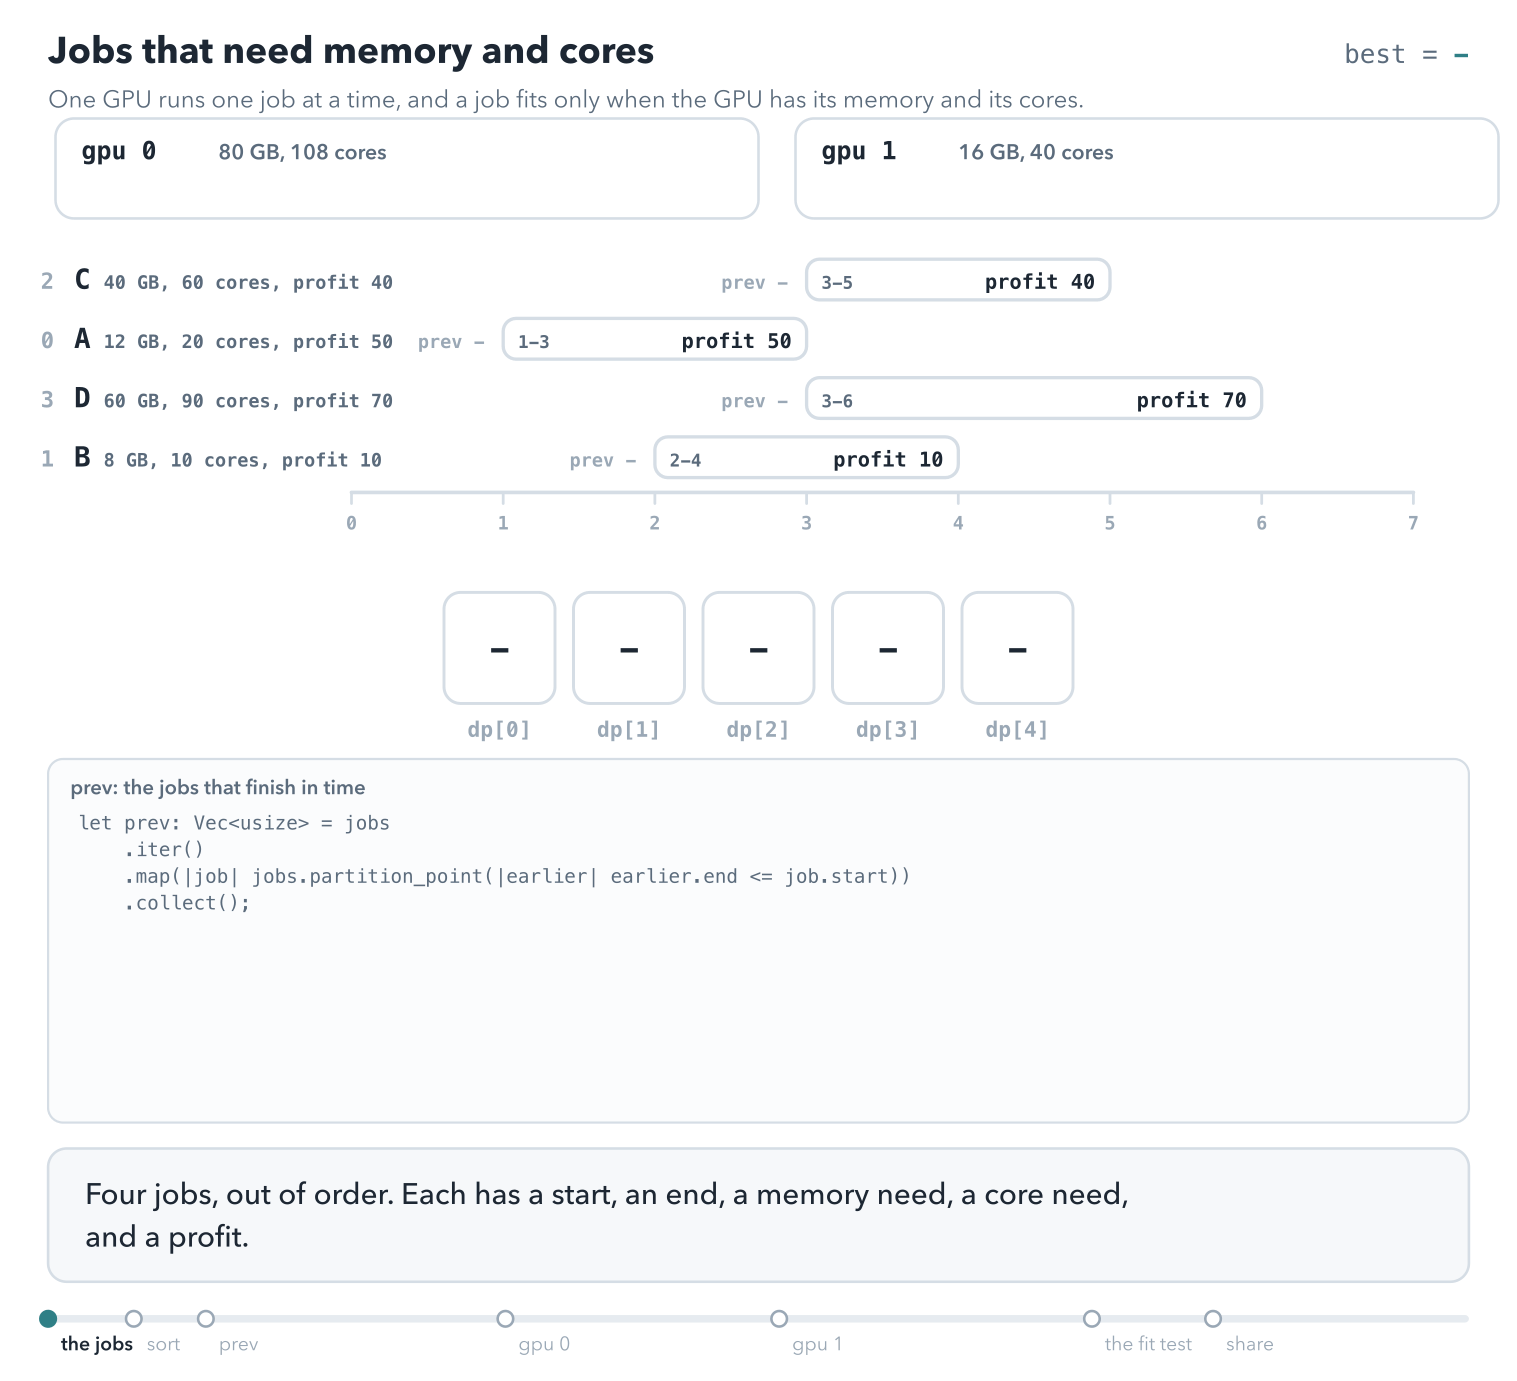Click '40 GB, 60 cores, profit 40' text
1517x1381 pixels.
(248, 283)
